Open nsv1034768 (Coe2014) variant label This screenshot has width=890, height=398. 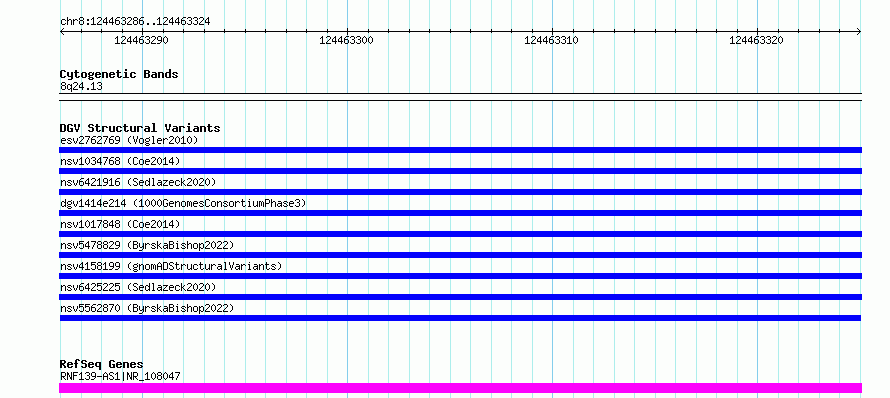pyautogui.click(x=120, y=161)
